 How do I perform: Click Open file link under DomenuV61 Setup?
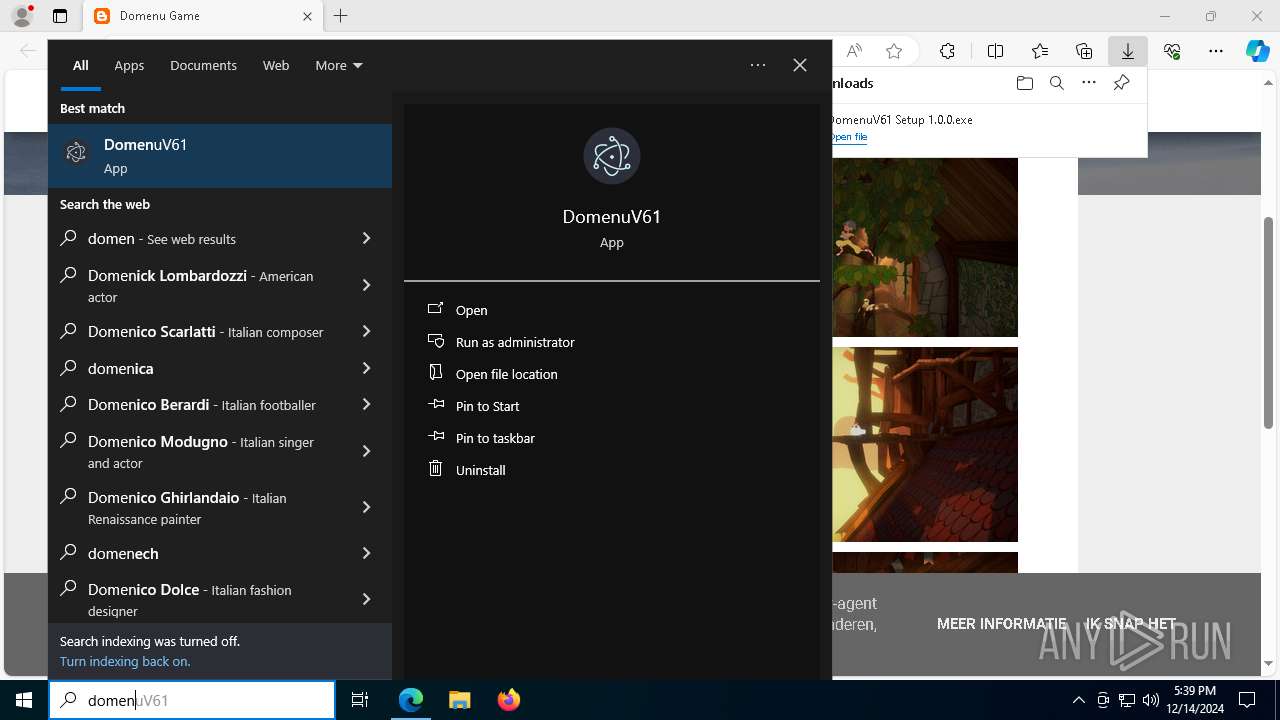coord(849,137)
